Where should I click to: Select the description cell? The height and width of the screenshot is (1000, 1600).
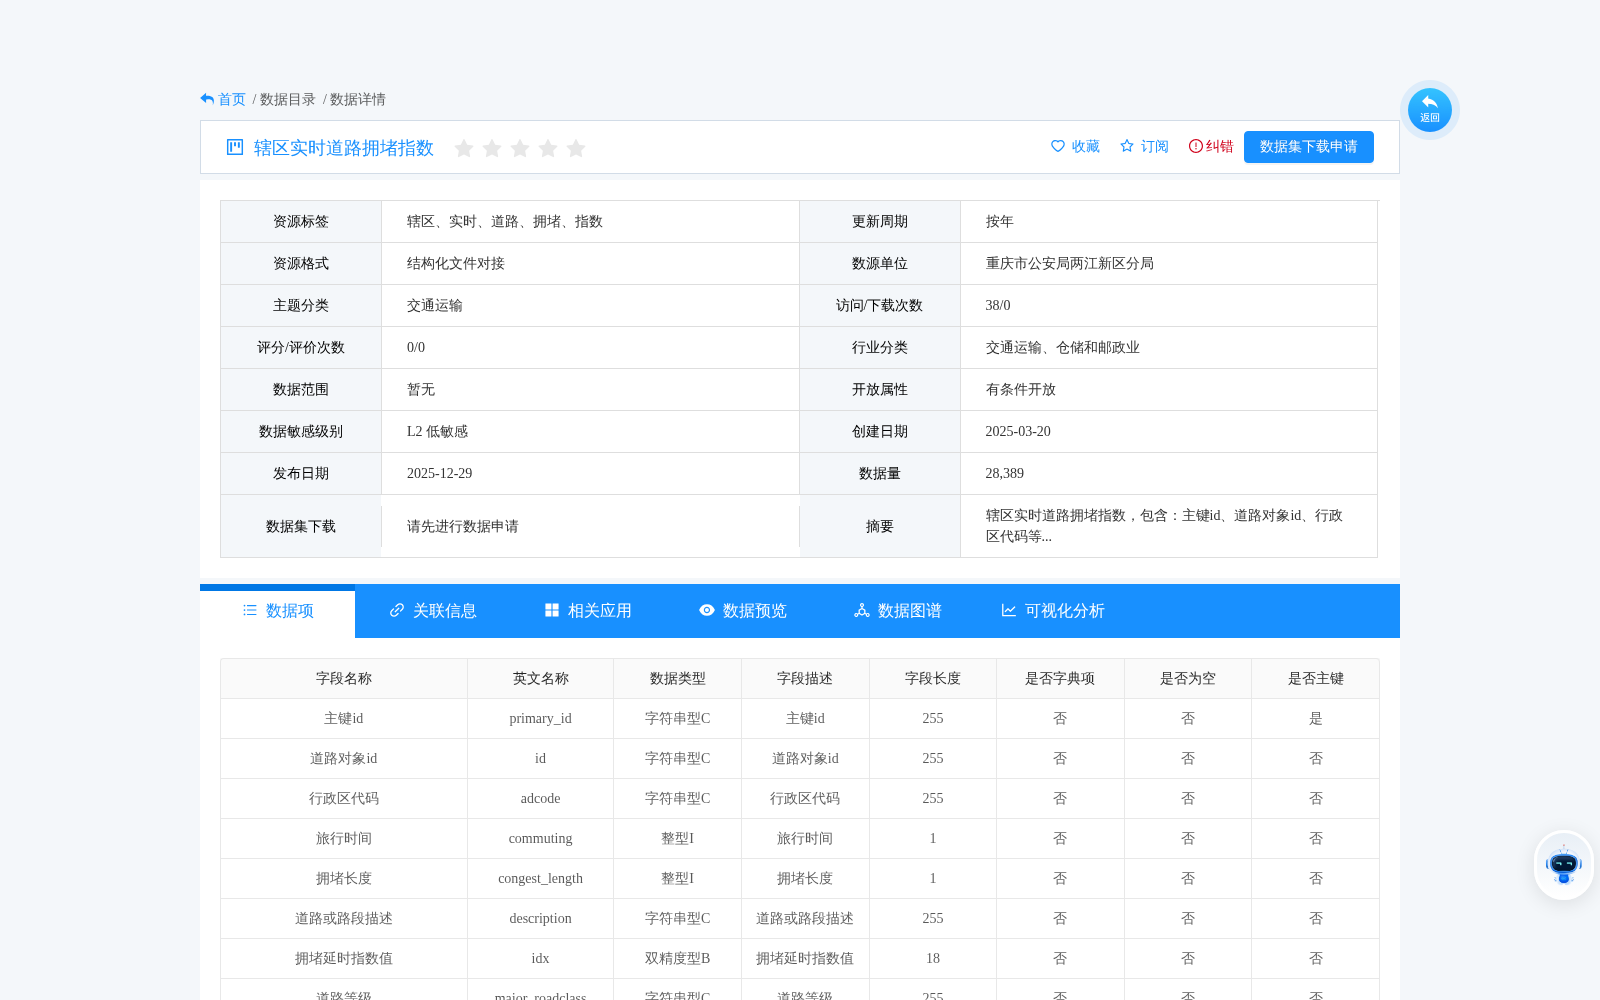pos(541,919)
